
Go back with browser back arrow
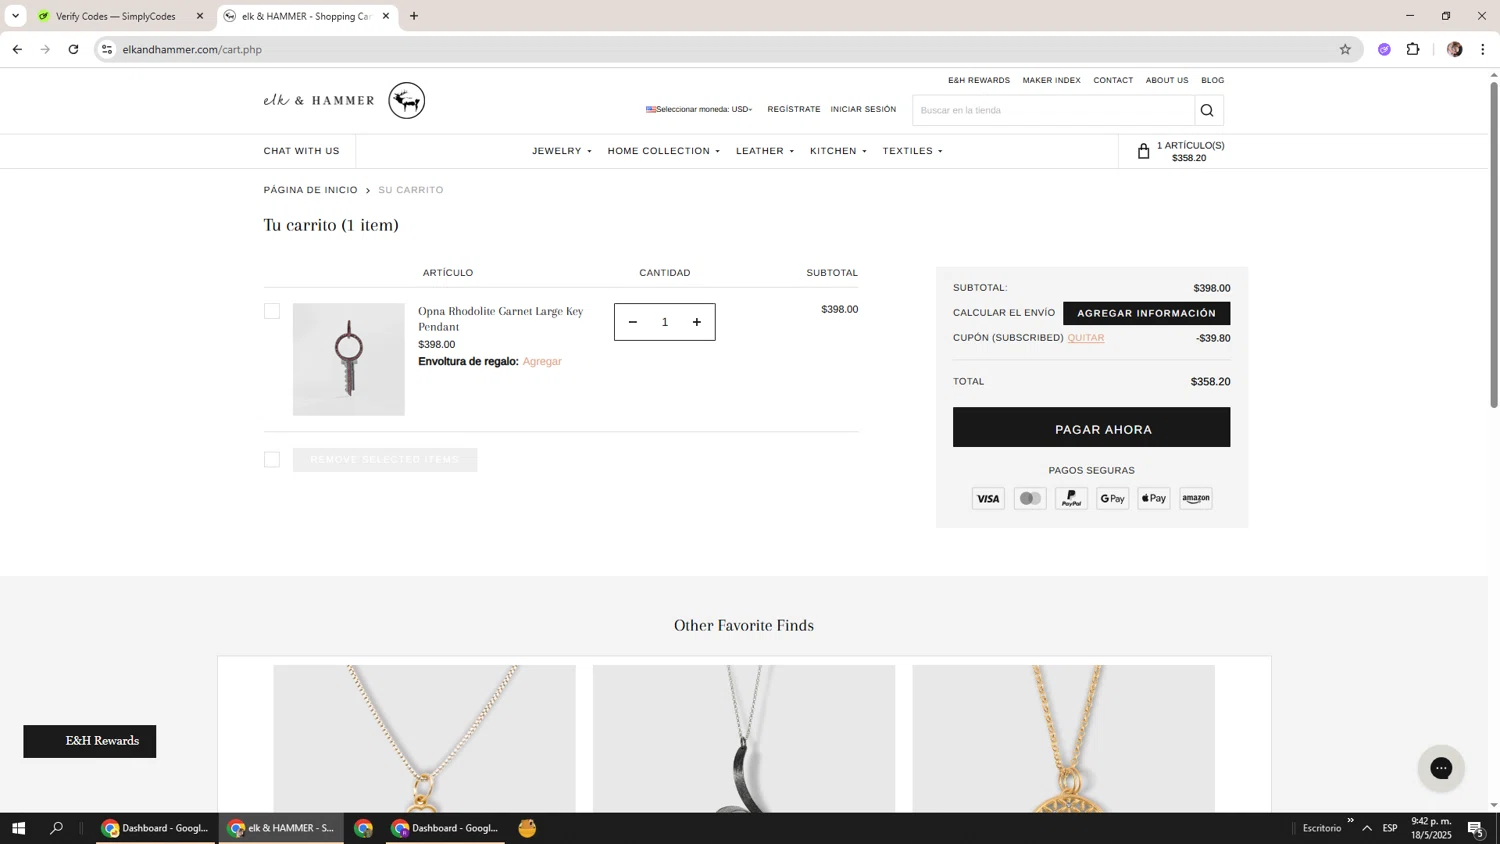pos(17,49)
